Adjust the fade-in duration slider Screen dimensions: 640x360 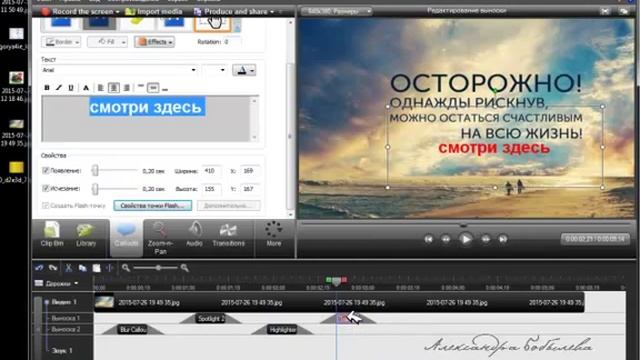click(x=95, y=171)
